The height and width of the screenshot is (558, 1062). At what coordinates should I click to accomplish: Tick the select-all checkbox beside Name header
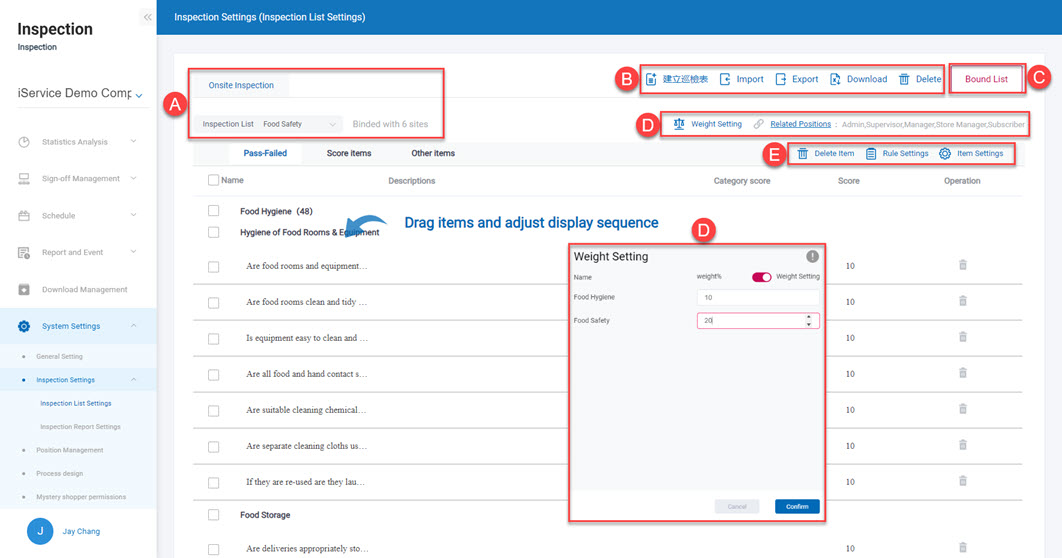point(213,181)
